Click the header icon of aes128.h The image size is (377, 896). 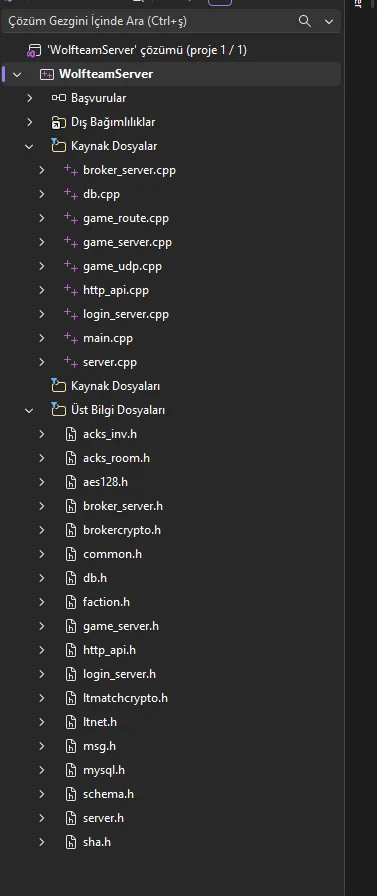point(71,482)
